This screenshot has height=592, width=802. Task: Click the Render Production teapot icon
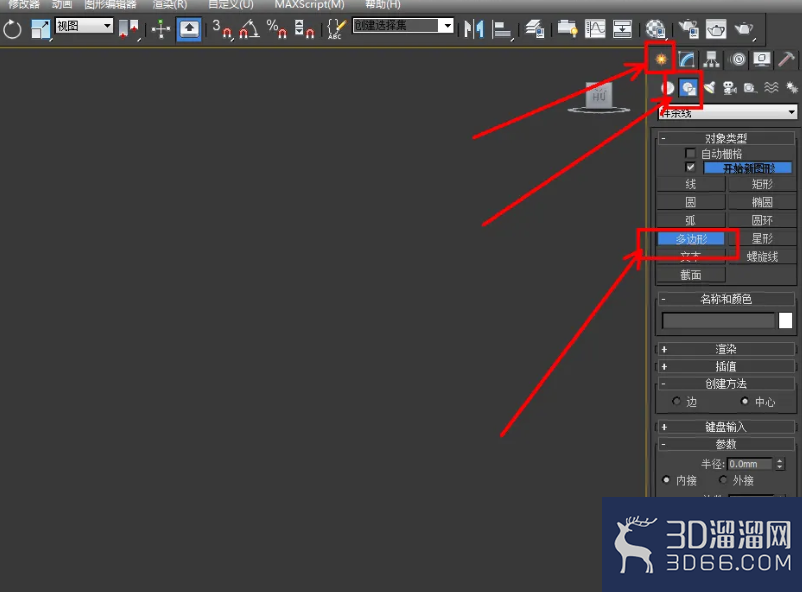pyautogui.click(x=745, y=29)
